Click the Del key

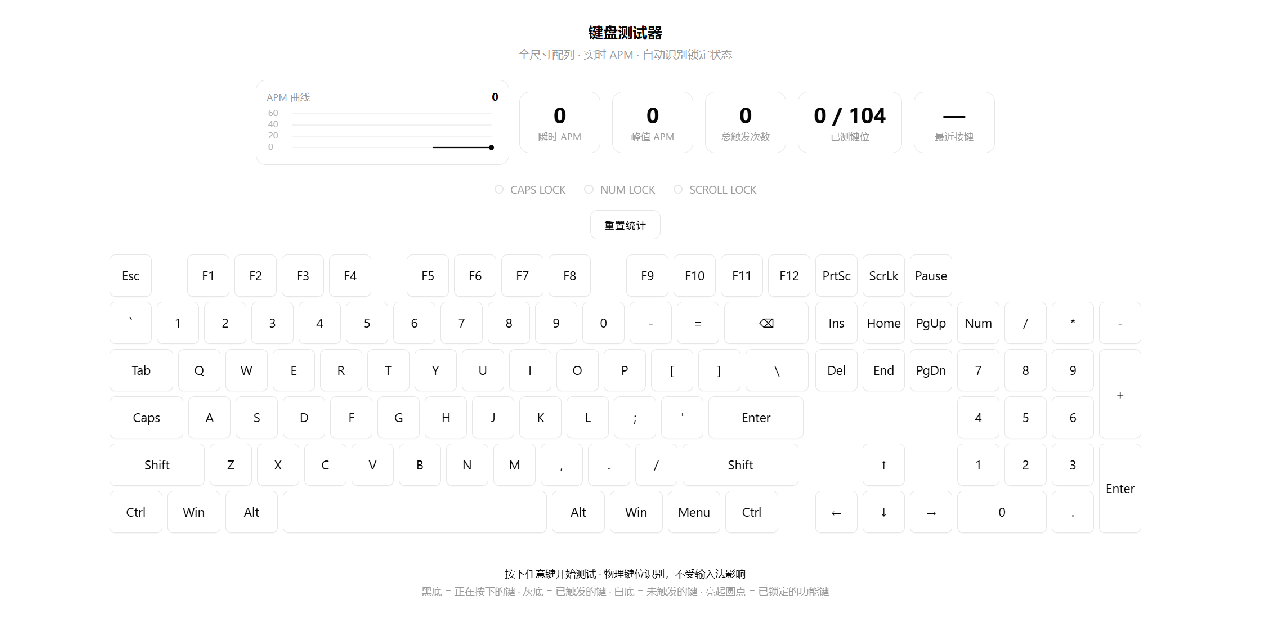tap(836, 370)
